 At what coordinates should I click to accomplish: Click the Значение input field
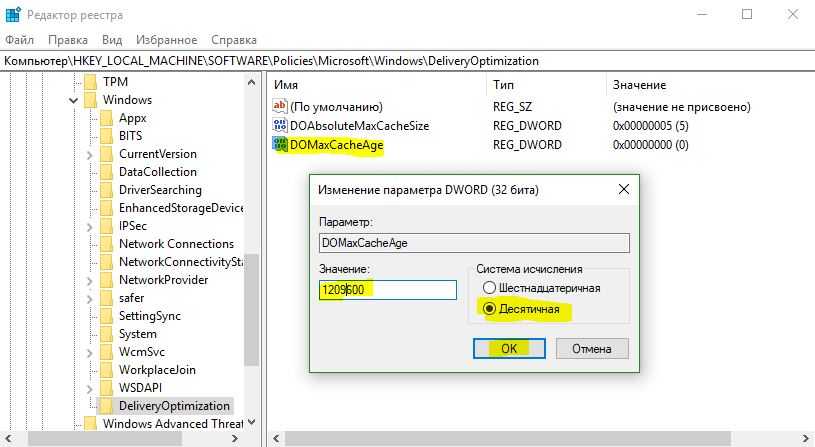pos(387,290)
